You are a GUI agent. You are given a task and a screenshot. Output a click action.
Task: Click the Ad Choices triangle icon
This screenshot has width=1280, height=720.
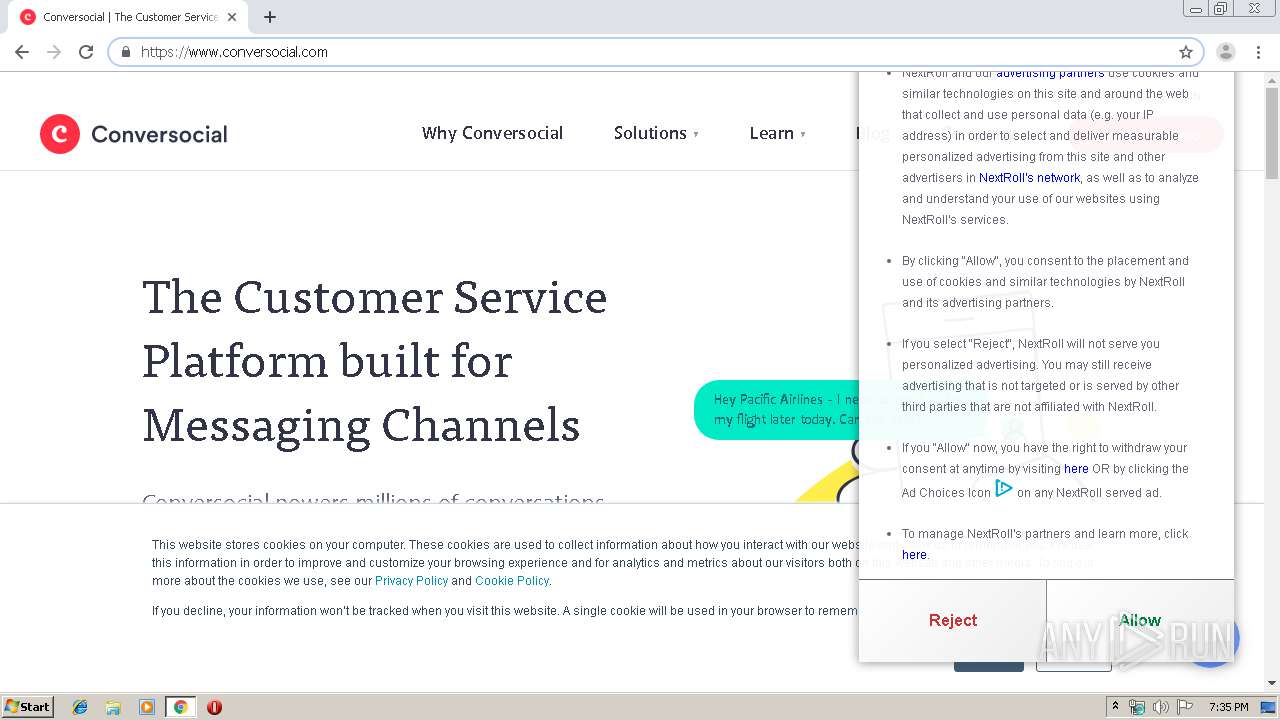[x=1004, y=489]
